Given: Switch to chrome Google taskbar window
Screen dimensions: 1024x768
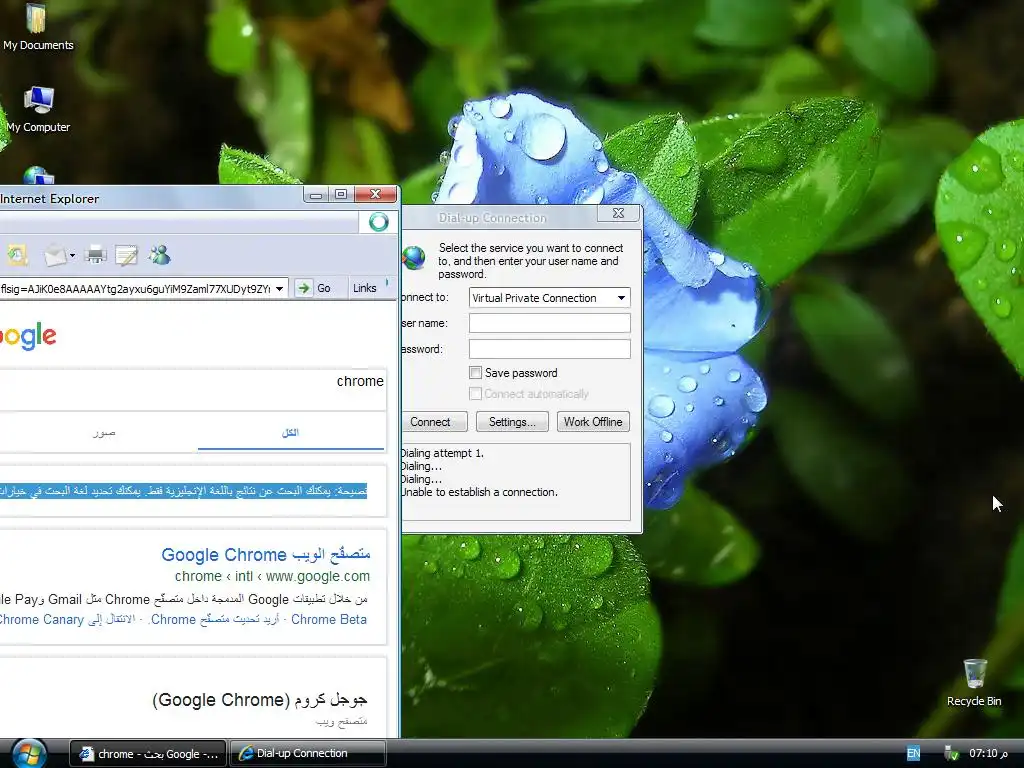Looking at the screenshot, I should (x=148, y=754).
